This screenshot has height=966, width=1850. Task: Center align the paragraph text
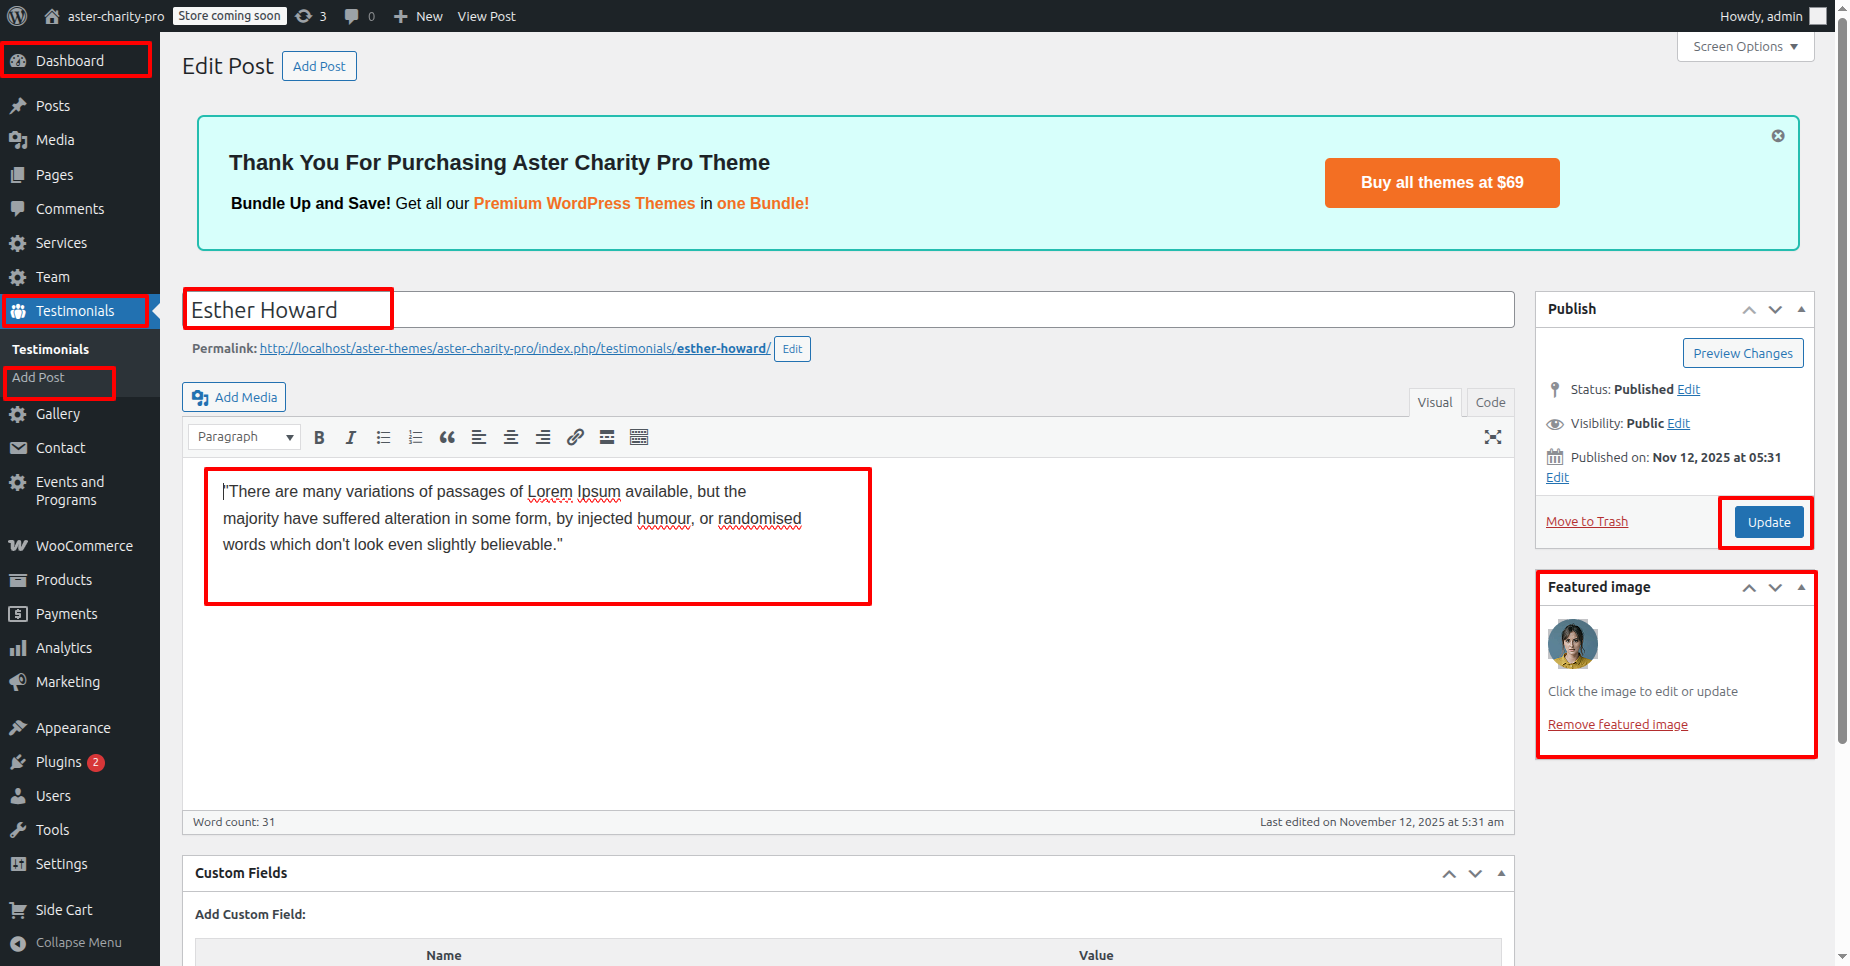click(511, 437)
